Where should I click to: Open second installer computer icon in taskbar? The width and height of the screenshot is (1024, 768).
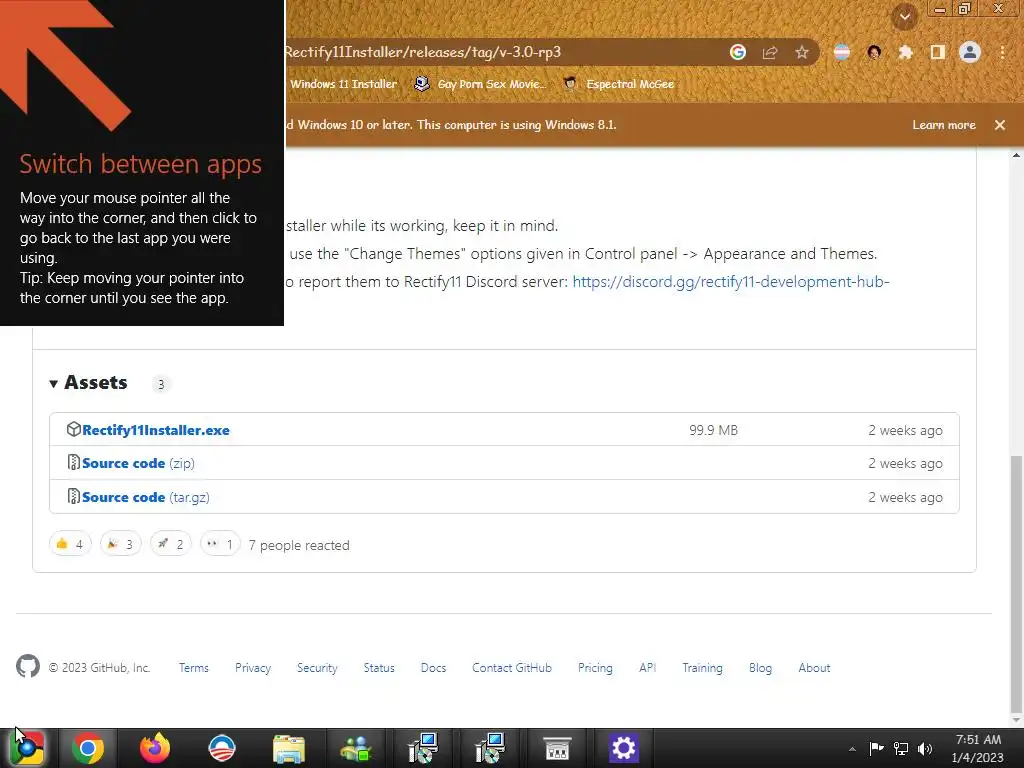pyautogui.click(x=489, y=748)
